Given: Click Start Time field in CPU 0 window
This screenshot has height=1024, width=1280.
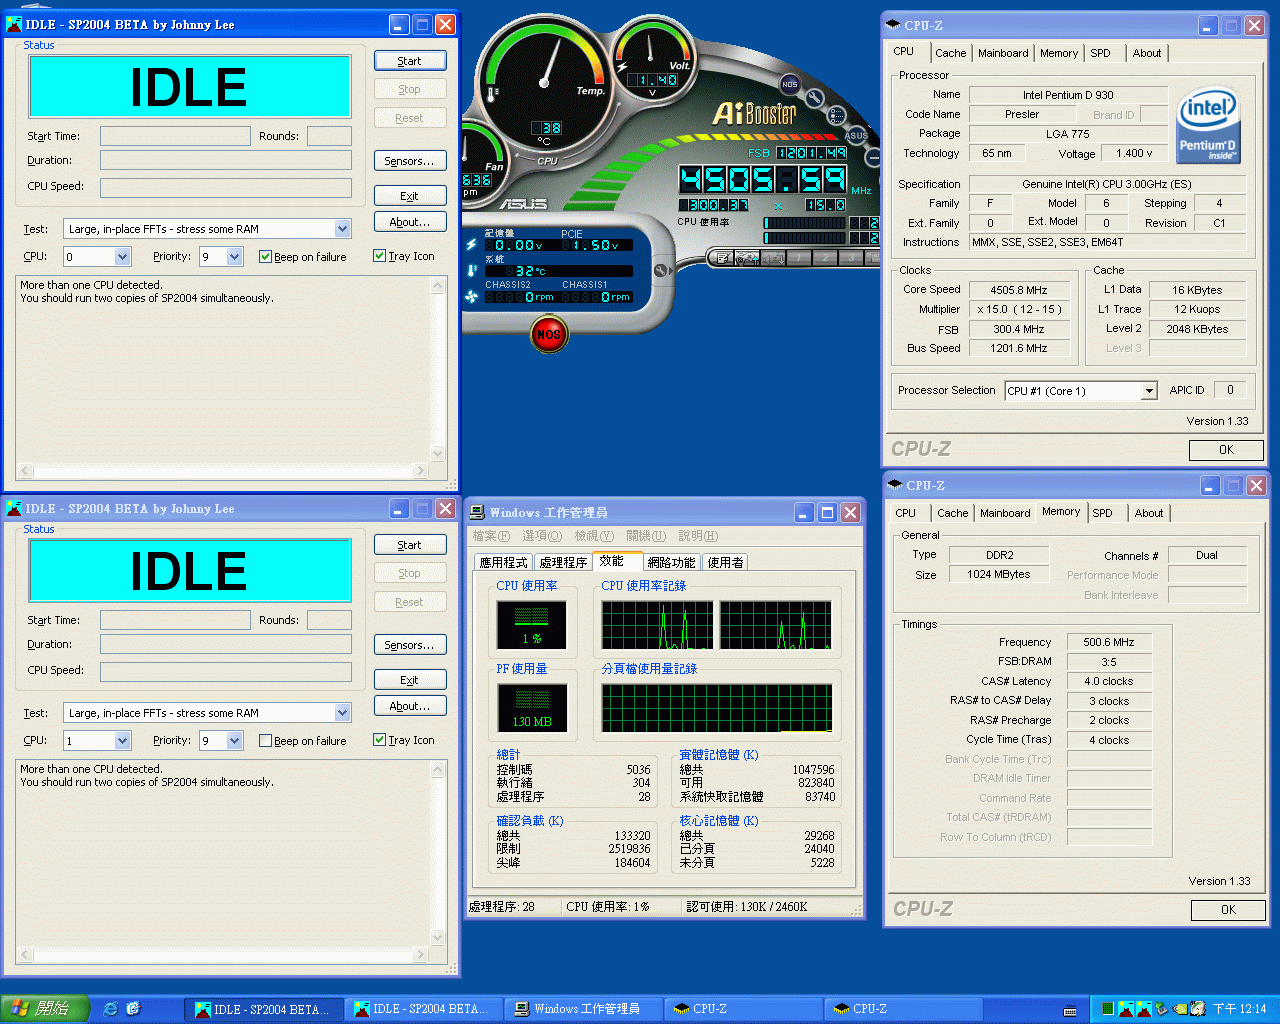Looking at the screenshot, I should pos(175,136).
